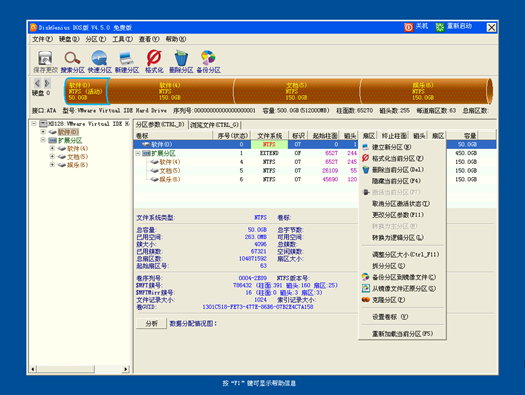Expand the 文档(5) node in left tree
Screen dimensions: 525x395
[52, 156]
